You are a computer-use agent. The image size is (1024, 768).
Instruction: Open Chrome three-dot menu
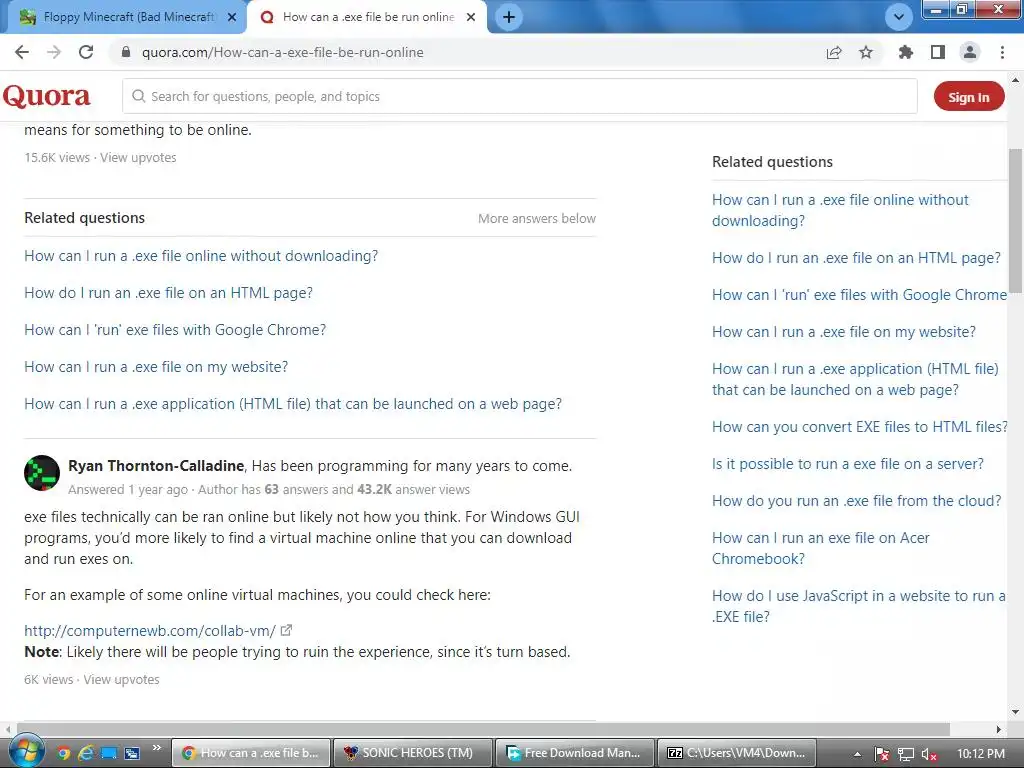point(1002,52)
